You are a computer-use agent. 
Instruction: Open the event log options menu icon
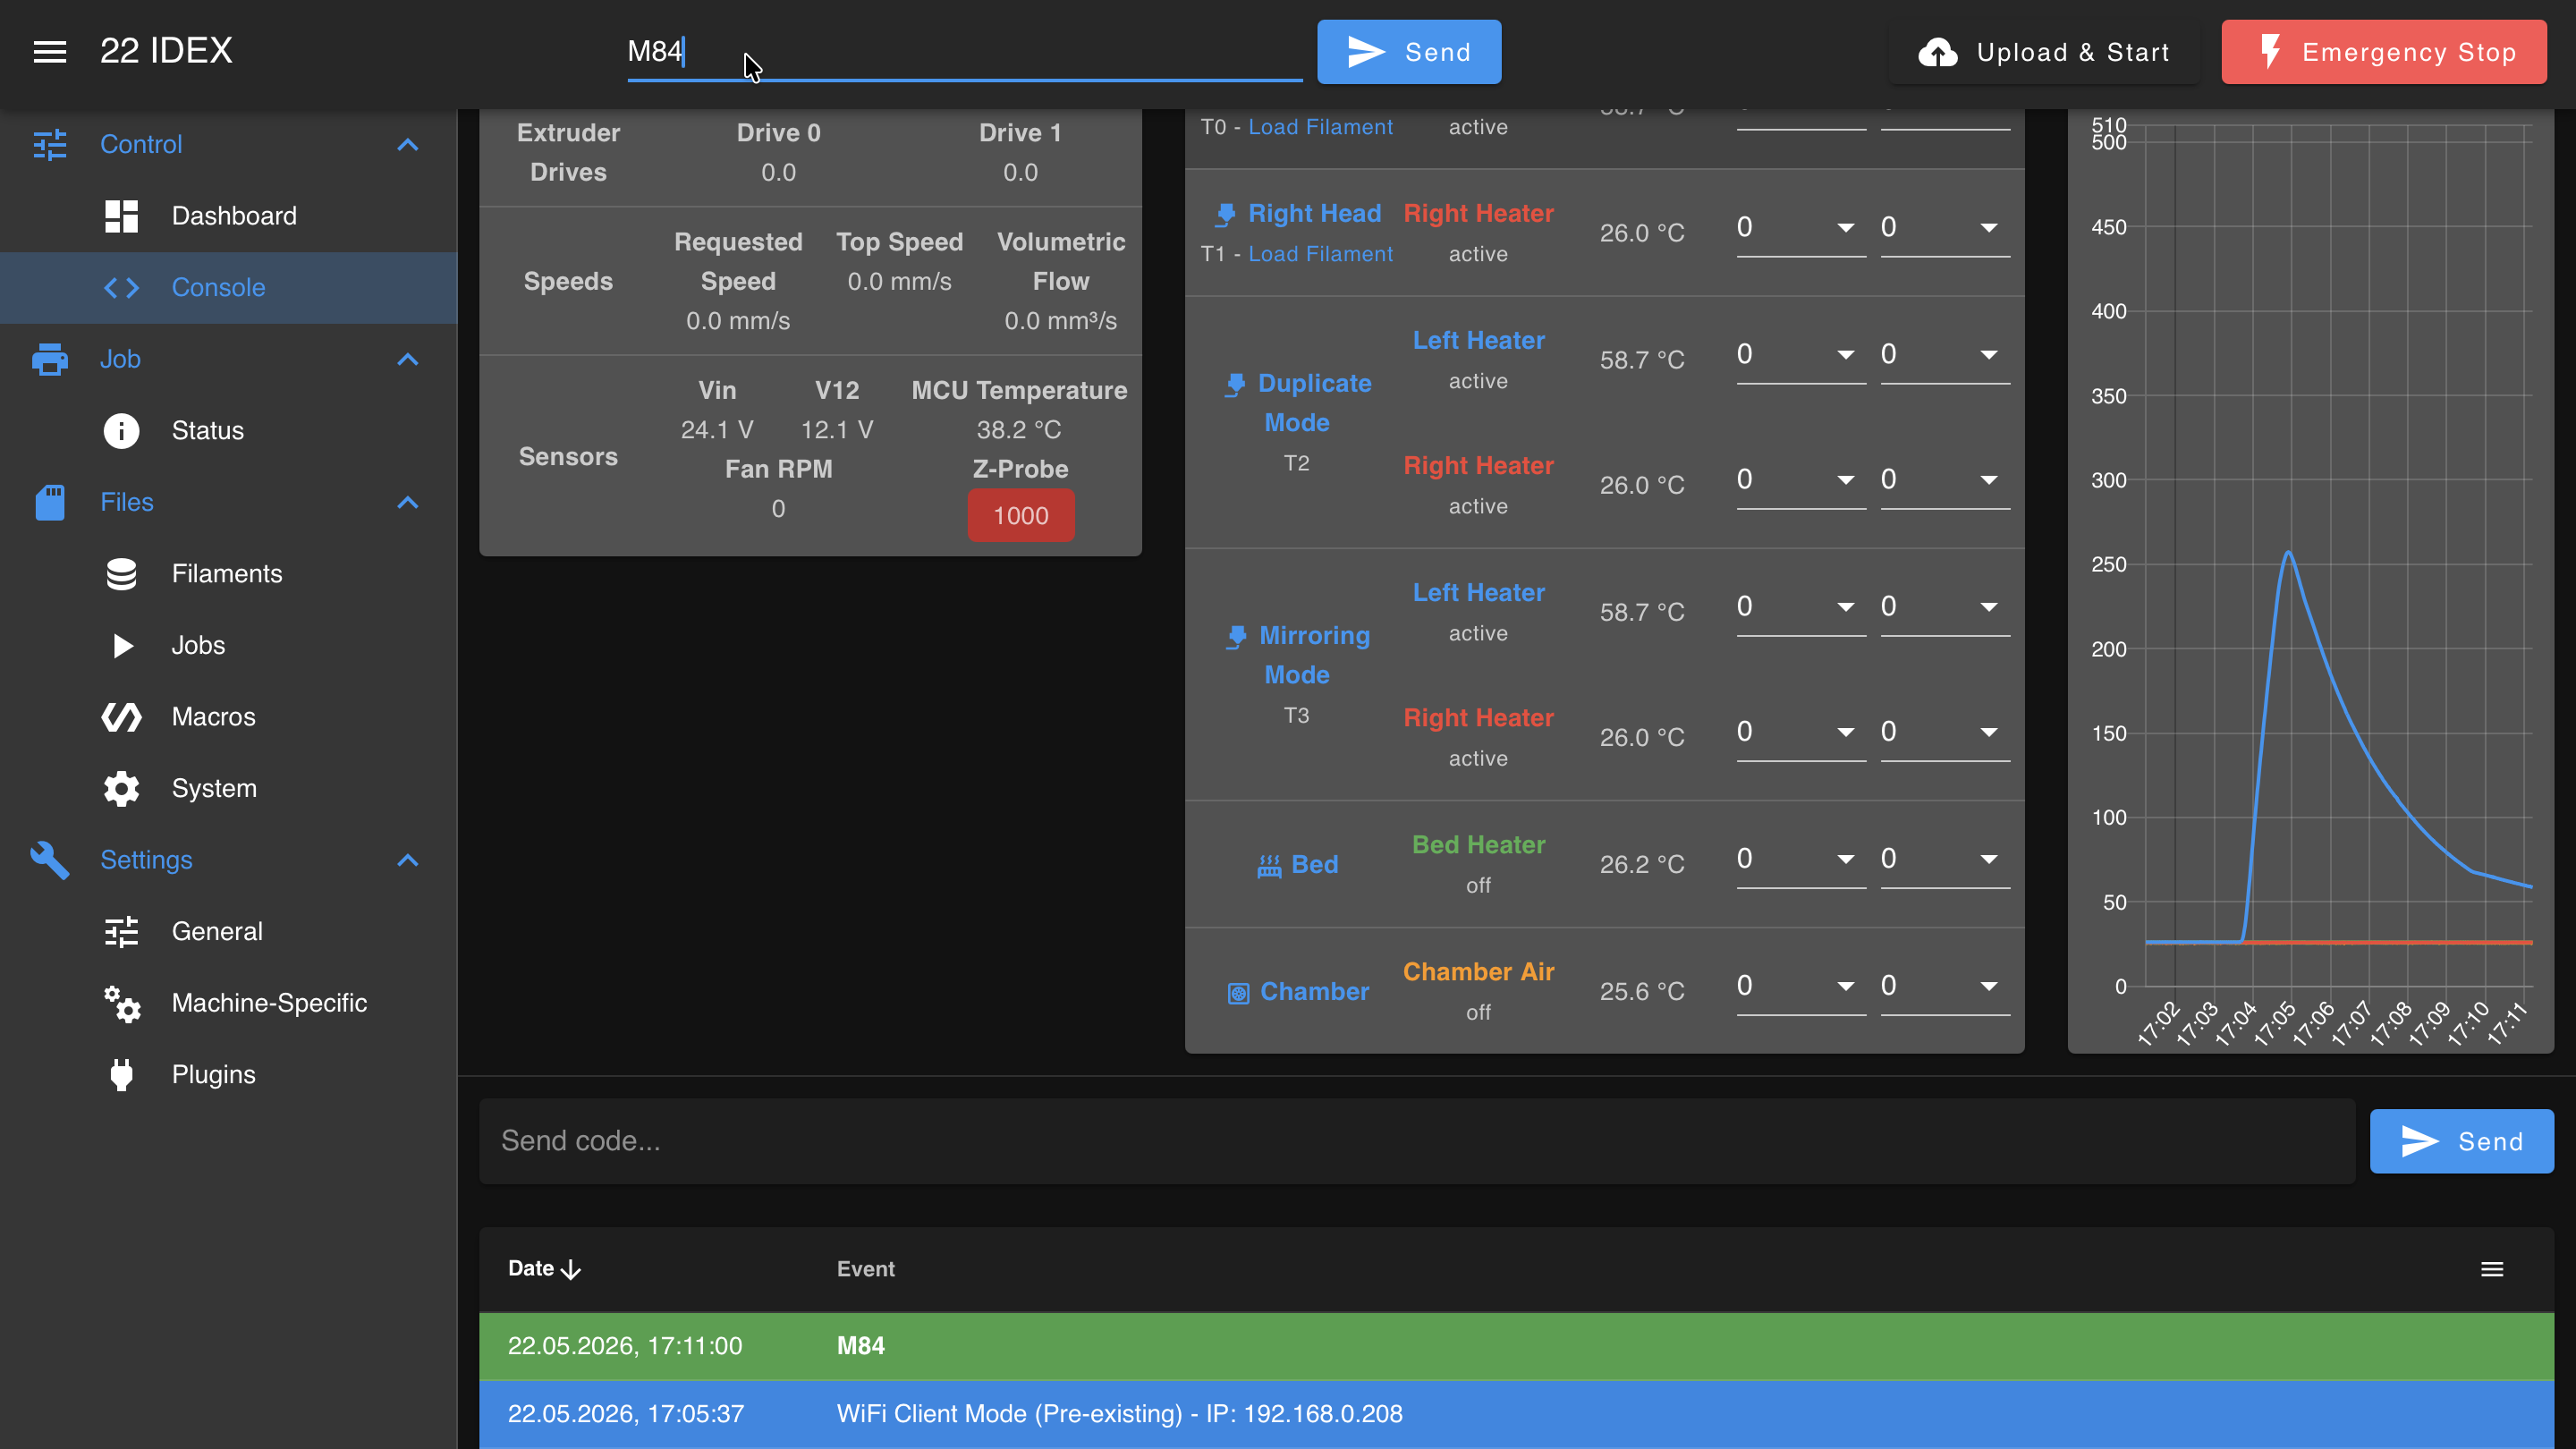(2492, 1269)
